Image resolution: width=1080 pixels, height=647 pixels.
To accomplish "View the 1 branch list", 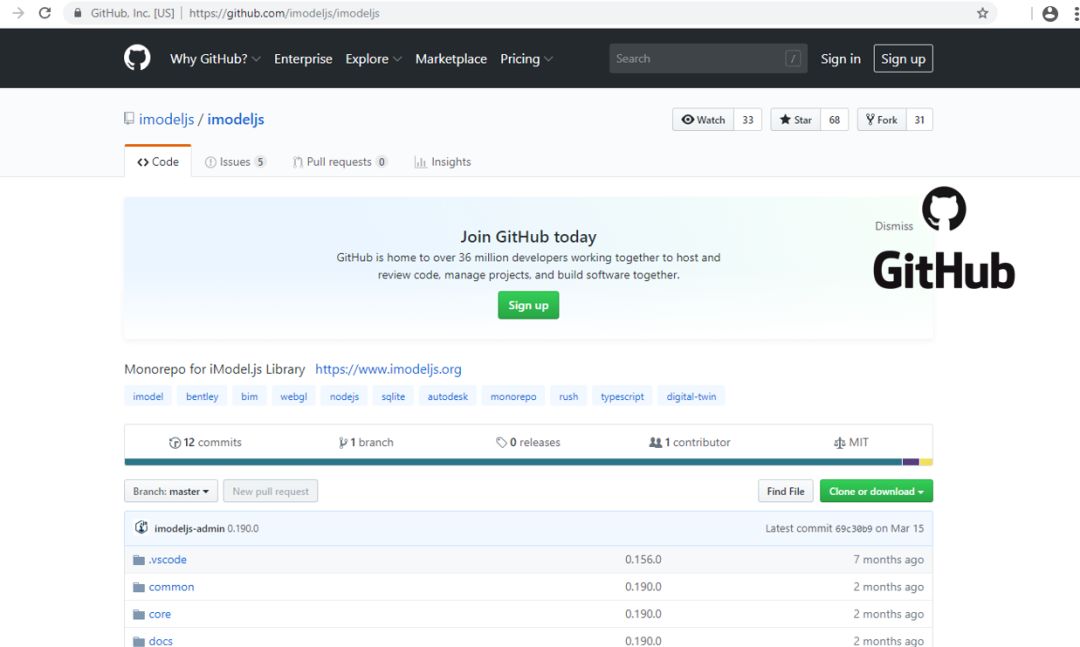I will point(366,442).
